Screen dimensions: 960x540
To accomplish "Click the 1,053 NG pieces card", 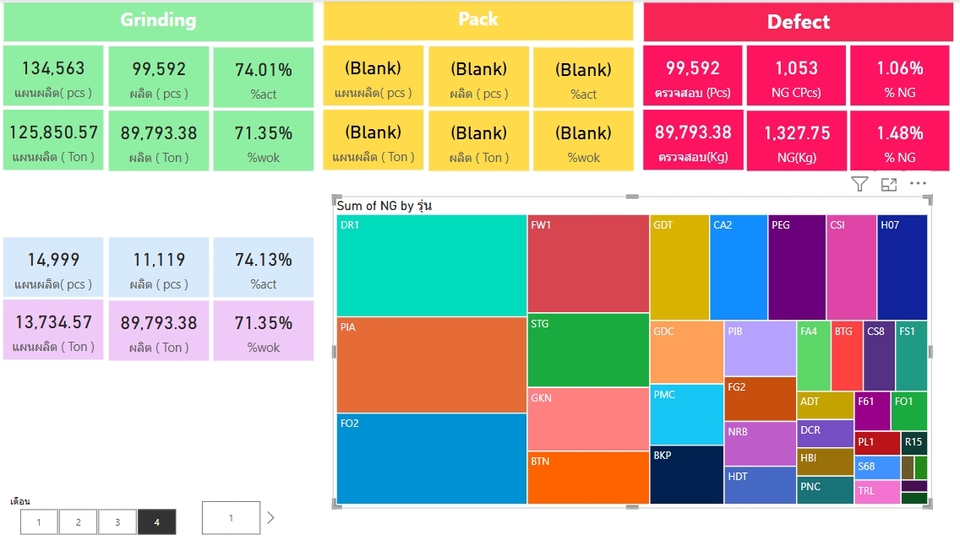I will click(797, 76).
